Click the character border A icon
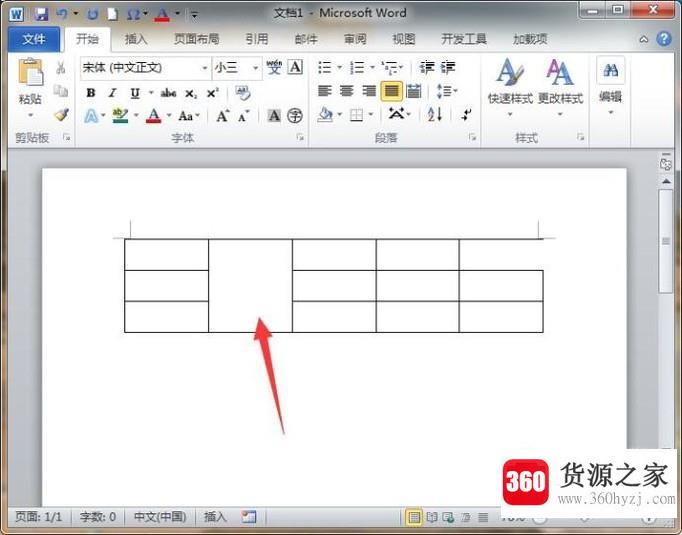 point(295,67)
